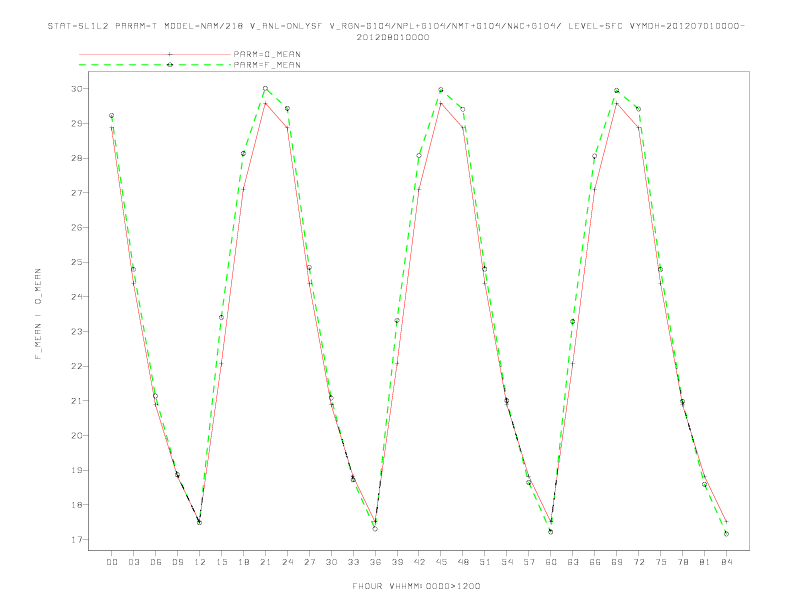Click the F_MEAN circle marker at hour 84
This screenshot has width=792, height=612.
726,534
